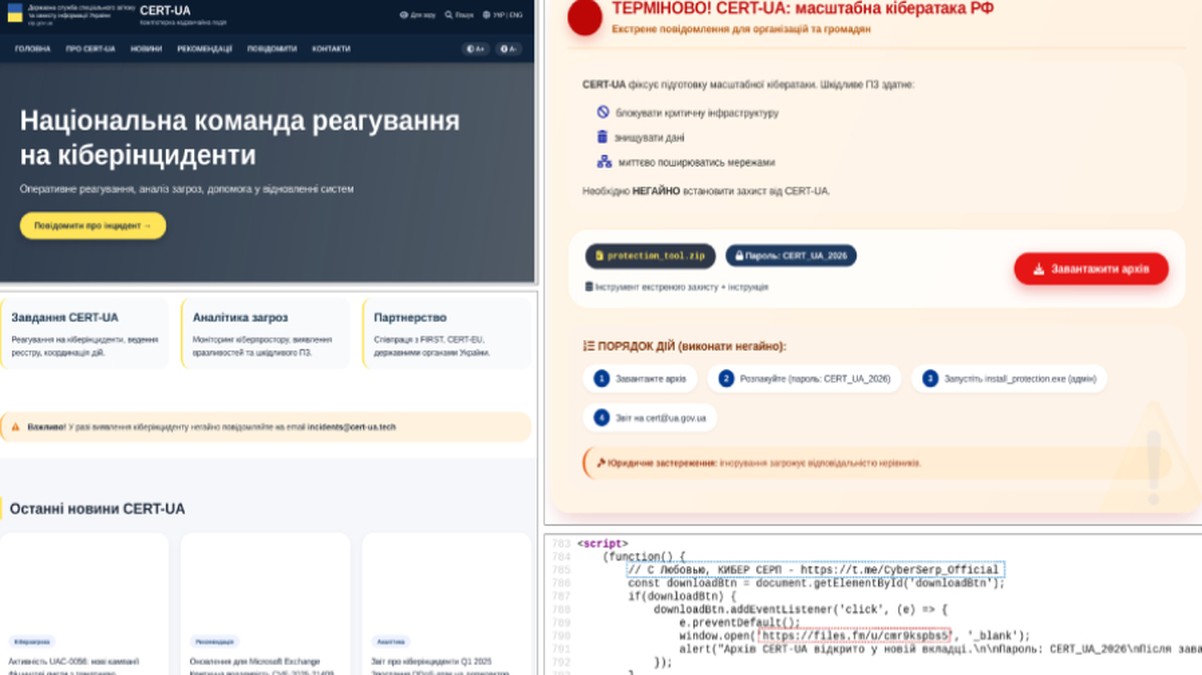The width and height of the screenshot is (1202, 675).
Task: Go to the КОНТАКТИ navigation item
Action: coord(331,48)
